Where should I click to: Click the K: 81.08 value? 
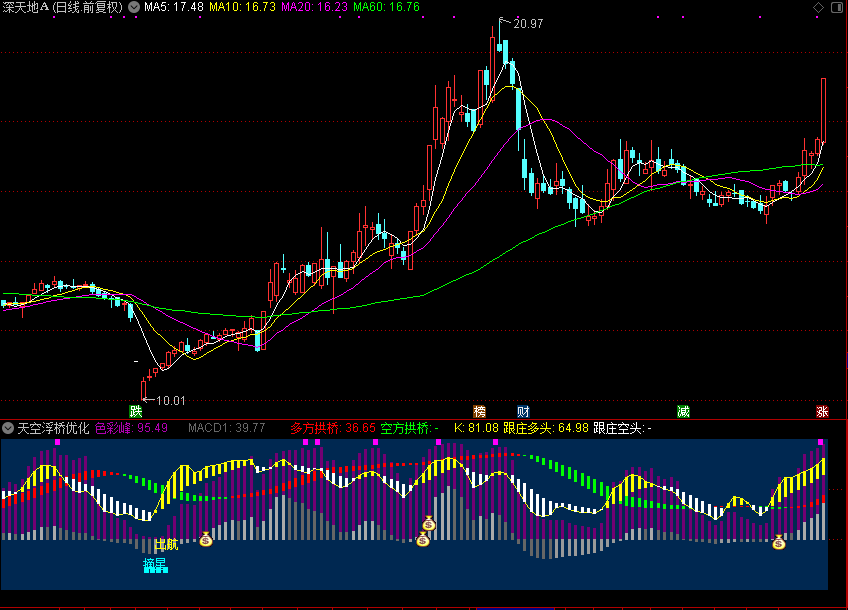[x=476, y=428]
